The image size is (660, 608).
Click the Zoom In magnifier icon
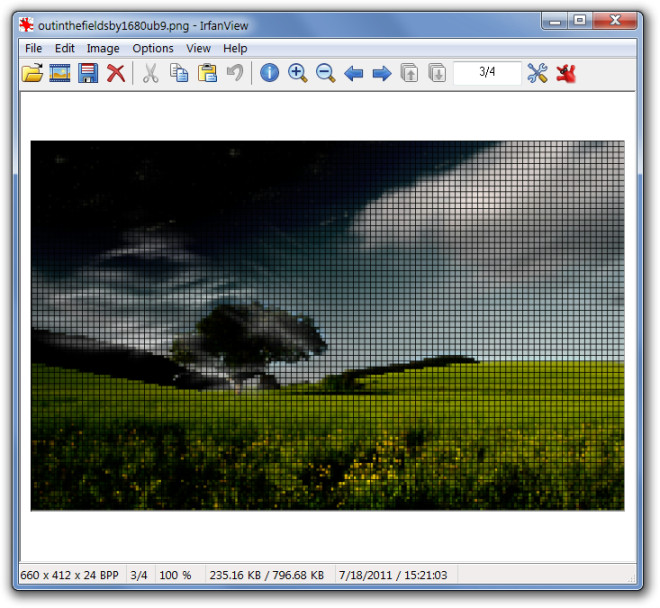[298, 73]
